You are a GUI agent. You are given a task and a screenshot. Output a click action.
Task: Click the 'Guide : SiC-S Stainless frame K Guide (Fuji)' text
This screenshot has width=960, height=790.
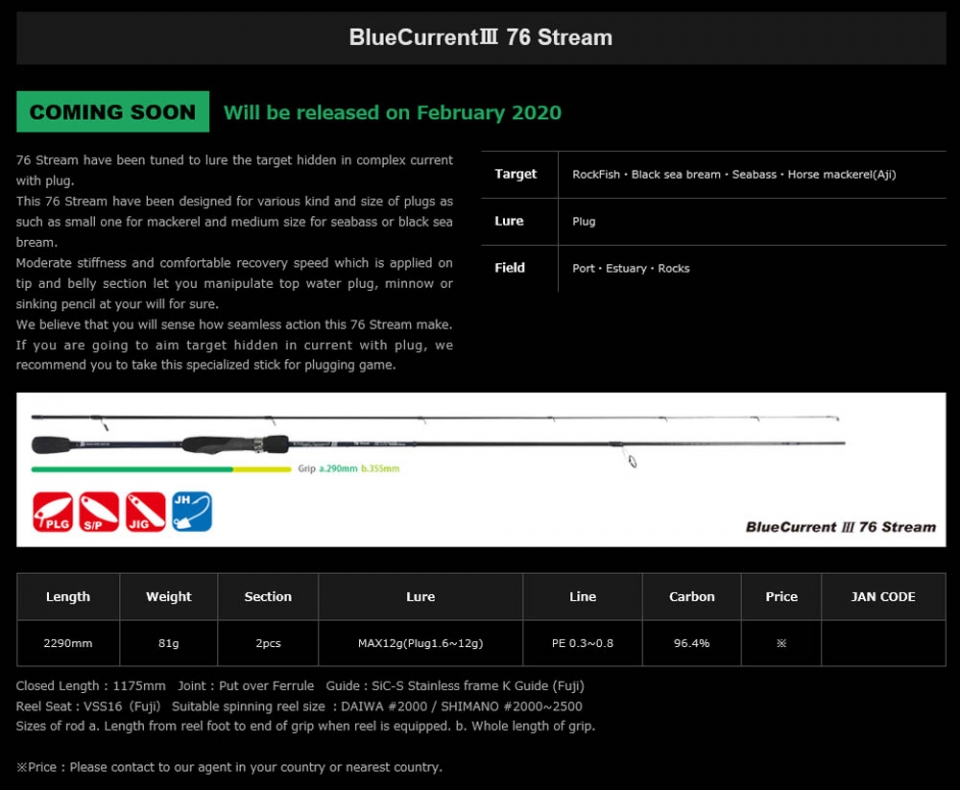click(455, 686)
